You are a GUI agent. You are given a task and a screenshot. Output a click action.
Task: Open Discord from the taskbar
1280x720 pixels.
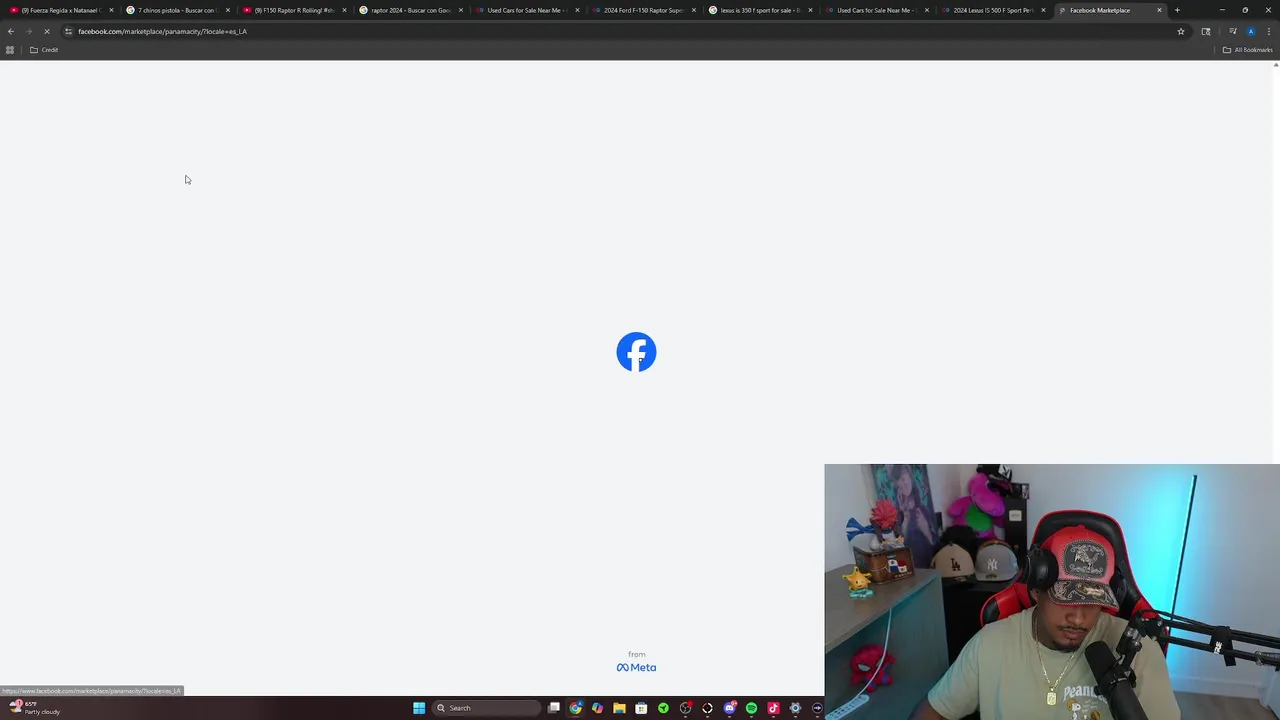[x=730, y=708]
